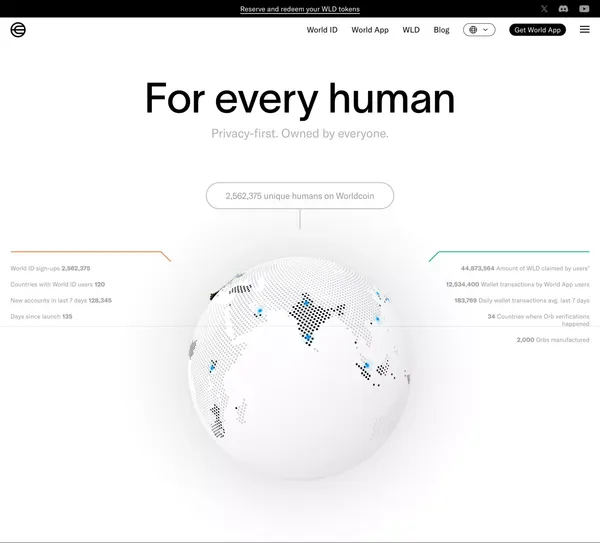Open the WLD nav item
The image size is (600, 543).
tap(411, 30)
